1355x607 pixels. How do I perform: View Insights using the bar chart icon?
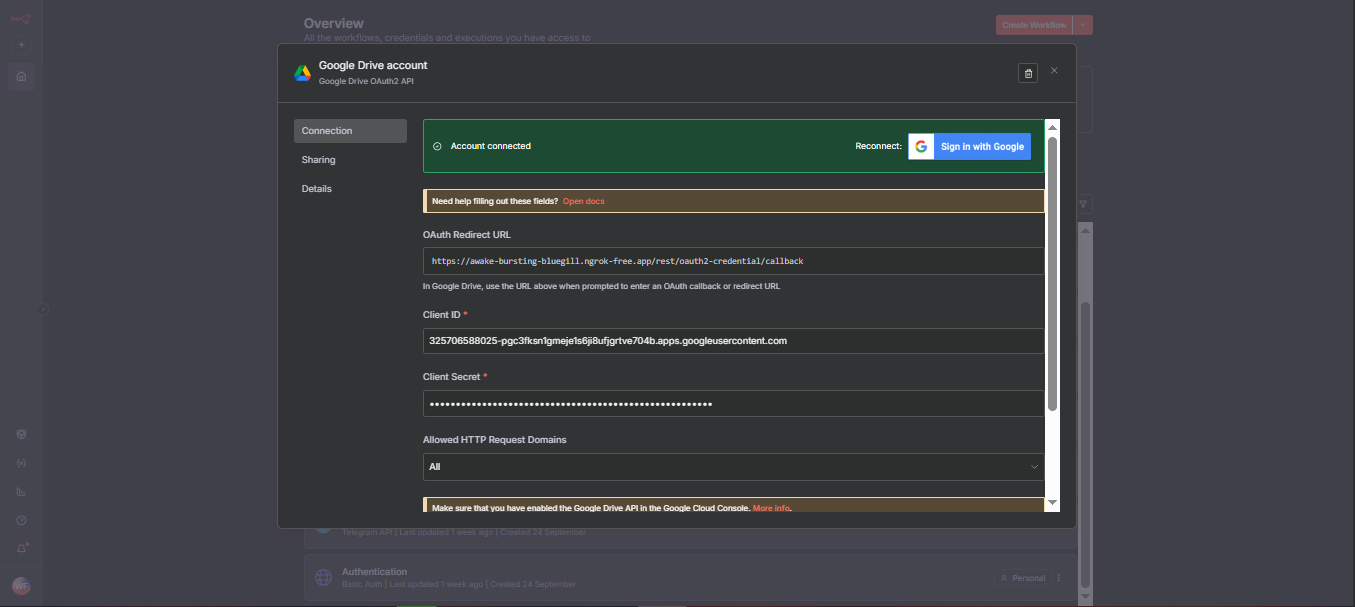[x=21, y=491]
